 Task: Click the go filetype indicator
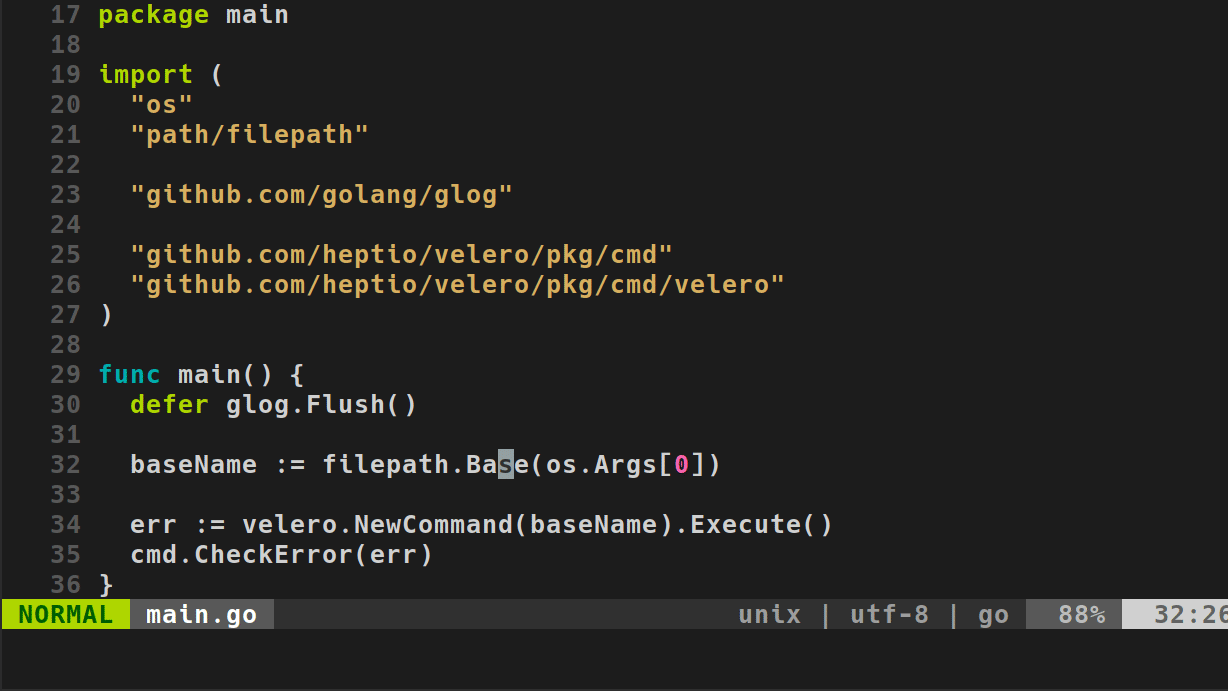(x=993, y=615)
